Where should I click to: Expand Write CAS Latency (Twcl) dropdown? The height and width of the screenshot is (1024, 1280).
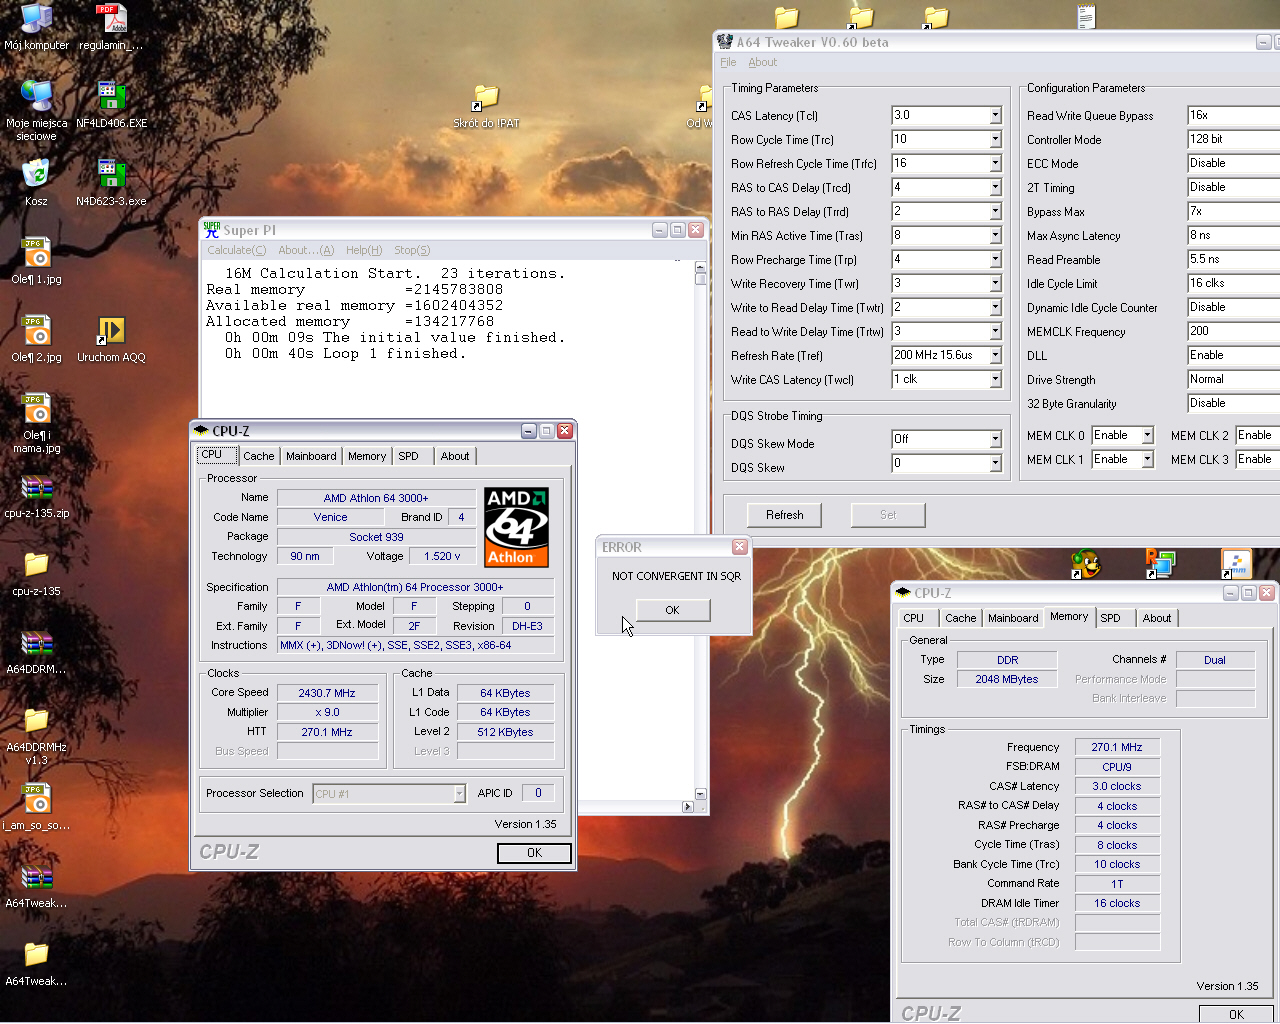995,379
